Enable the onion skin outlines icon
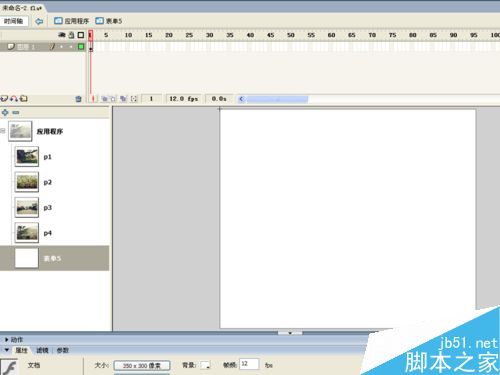The height and width of the screenshot is (375, 500). click(x=113, y=99)
